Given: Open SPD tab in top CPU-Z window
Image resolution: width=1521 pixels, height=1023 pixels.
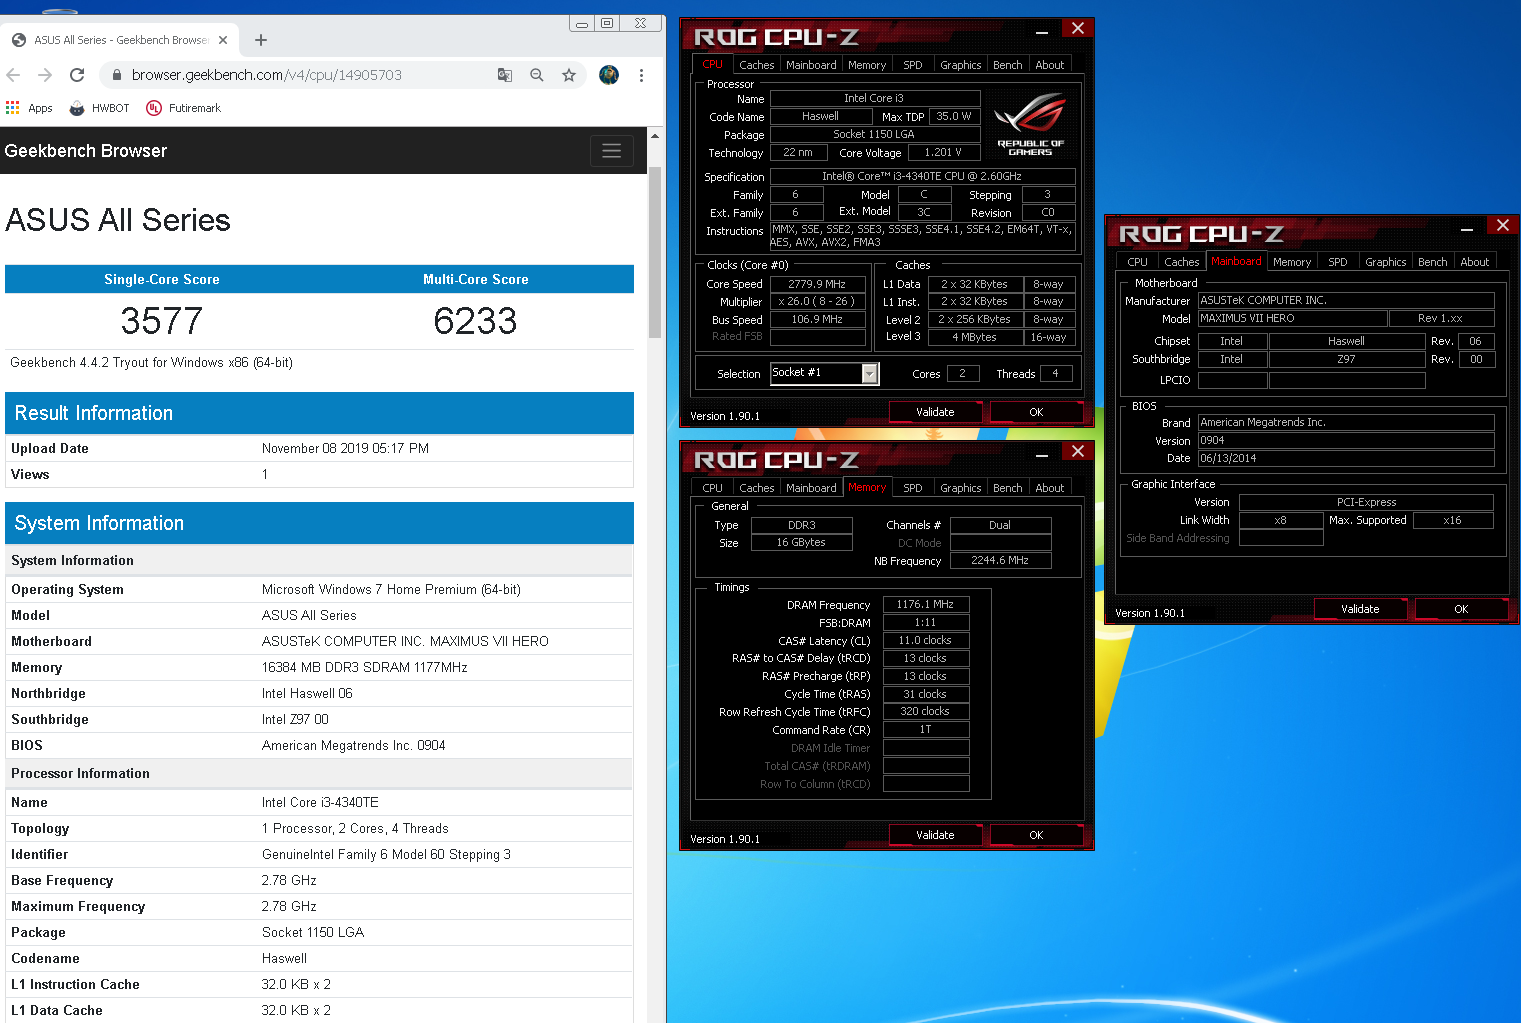Looking at the screenshot, I should coord(913,65).
